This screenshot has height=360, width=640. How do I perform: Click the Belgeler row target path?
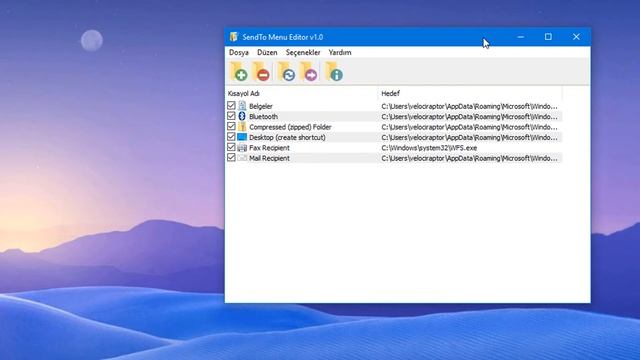(x=469, y=106)
